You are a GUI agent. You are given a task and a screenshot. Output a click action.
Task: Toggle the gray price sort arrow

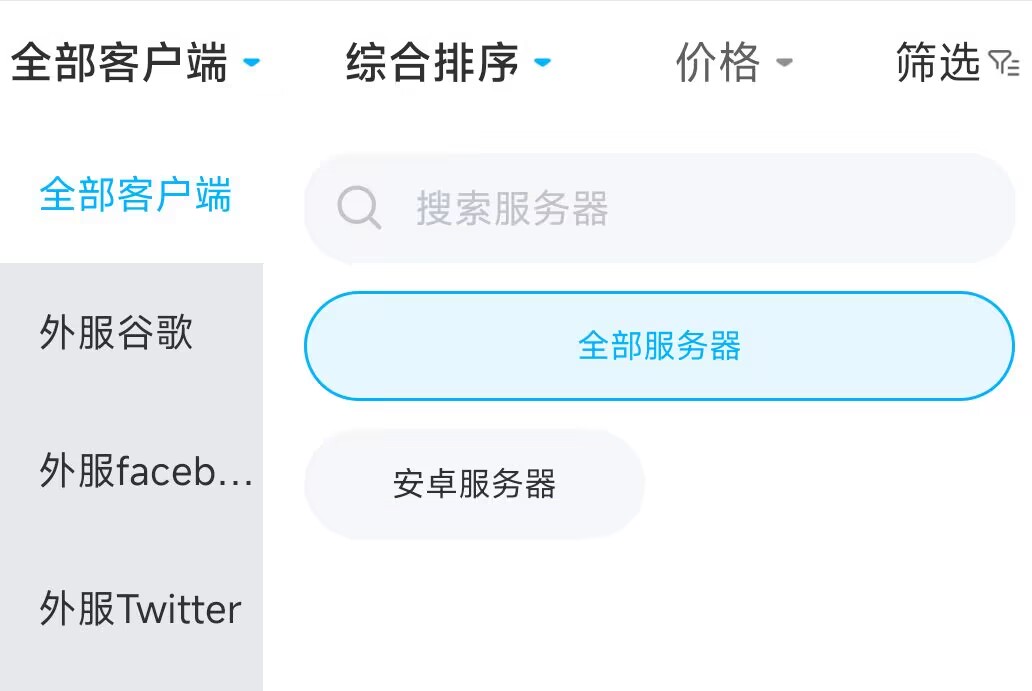785,62
